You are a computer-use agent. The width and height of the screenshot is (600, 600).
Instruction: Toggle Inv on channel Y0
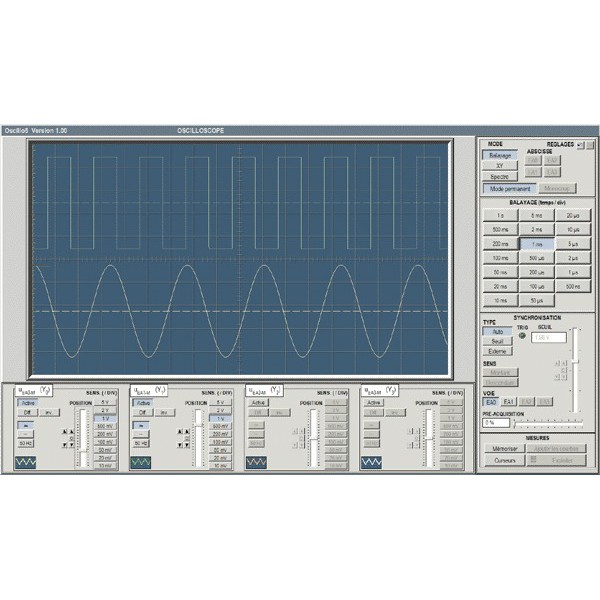coord(50,412)
